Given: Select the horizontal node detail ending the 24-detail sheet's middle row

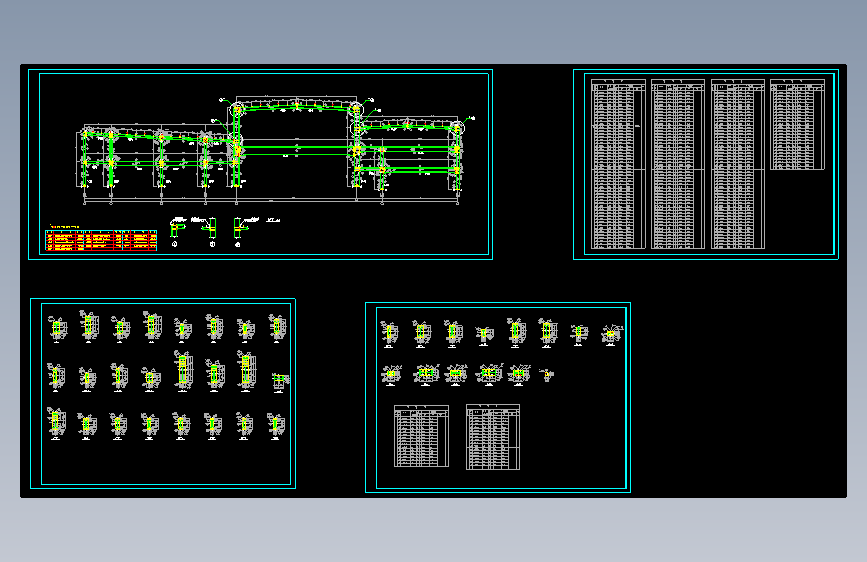Looking at the screenshot, I should 280,381.
